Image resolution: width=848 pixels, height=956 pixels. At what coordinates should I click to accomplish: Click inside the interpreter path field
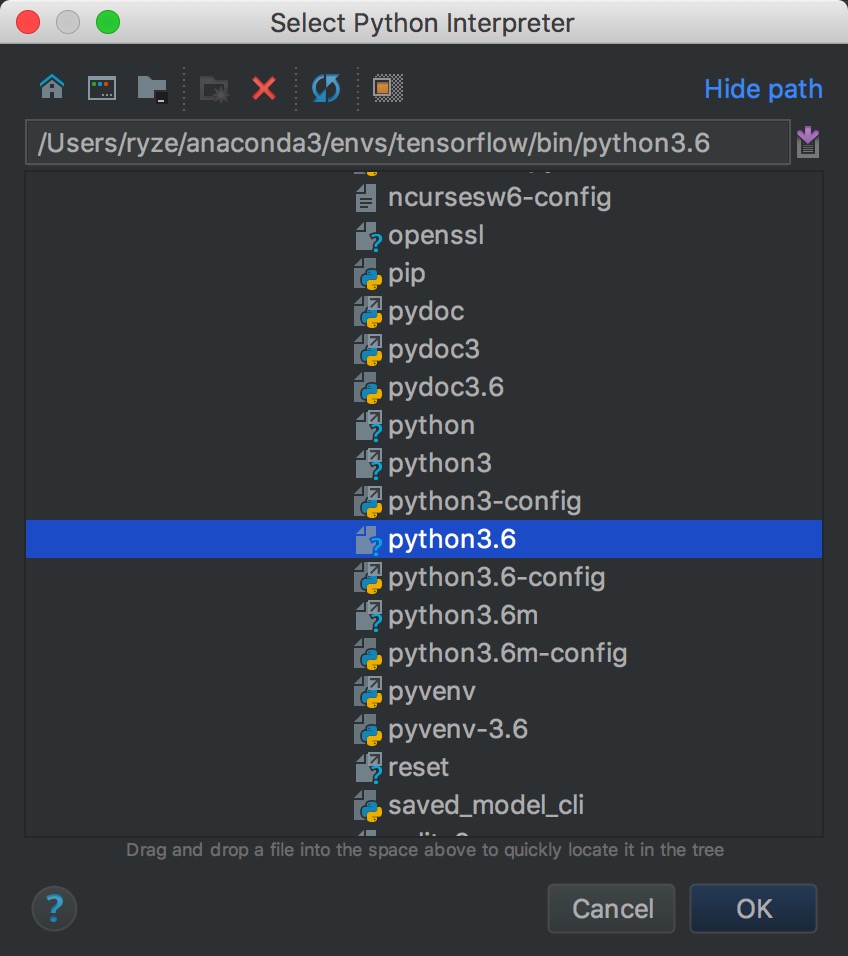pos(400,142)
